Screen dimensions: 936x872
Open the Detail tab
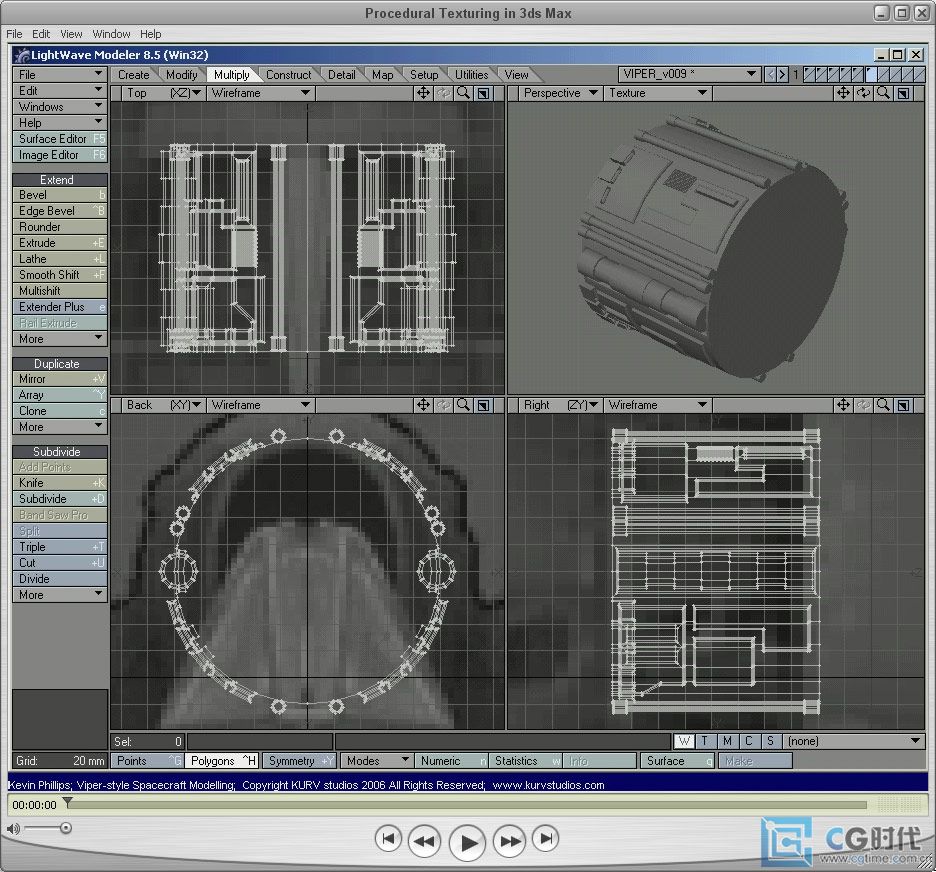pos(341,75)
